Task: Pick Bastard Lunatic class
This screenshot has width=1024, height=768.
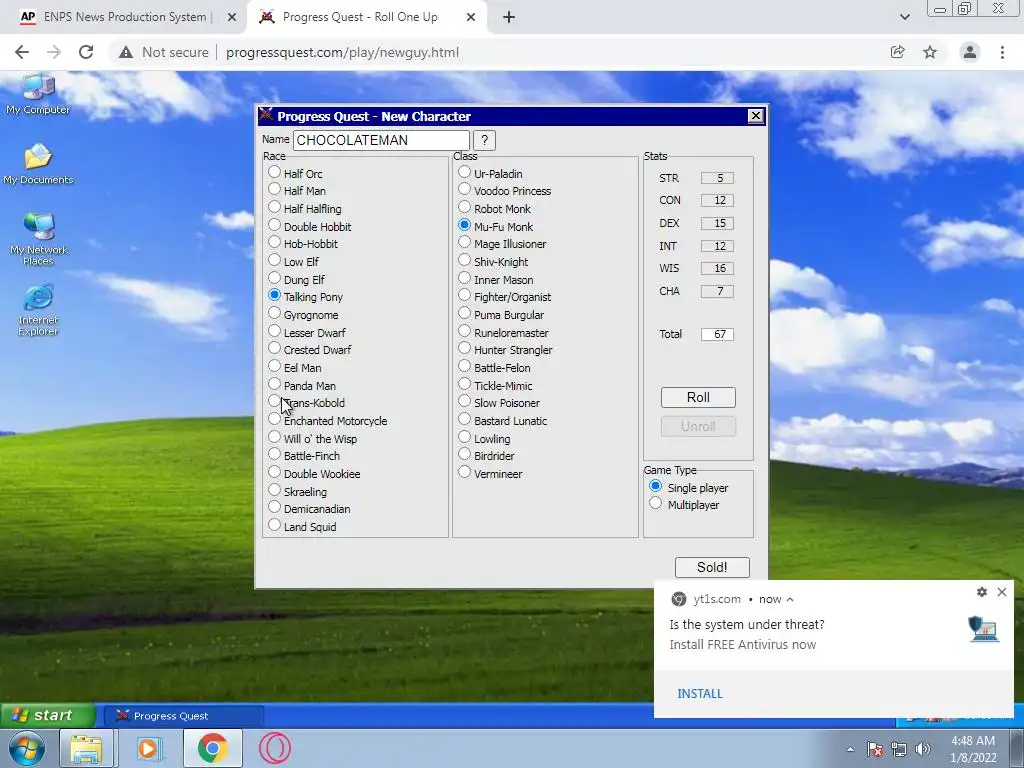Action: pos(464,419)
